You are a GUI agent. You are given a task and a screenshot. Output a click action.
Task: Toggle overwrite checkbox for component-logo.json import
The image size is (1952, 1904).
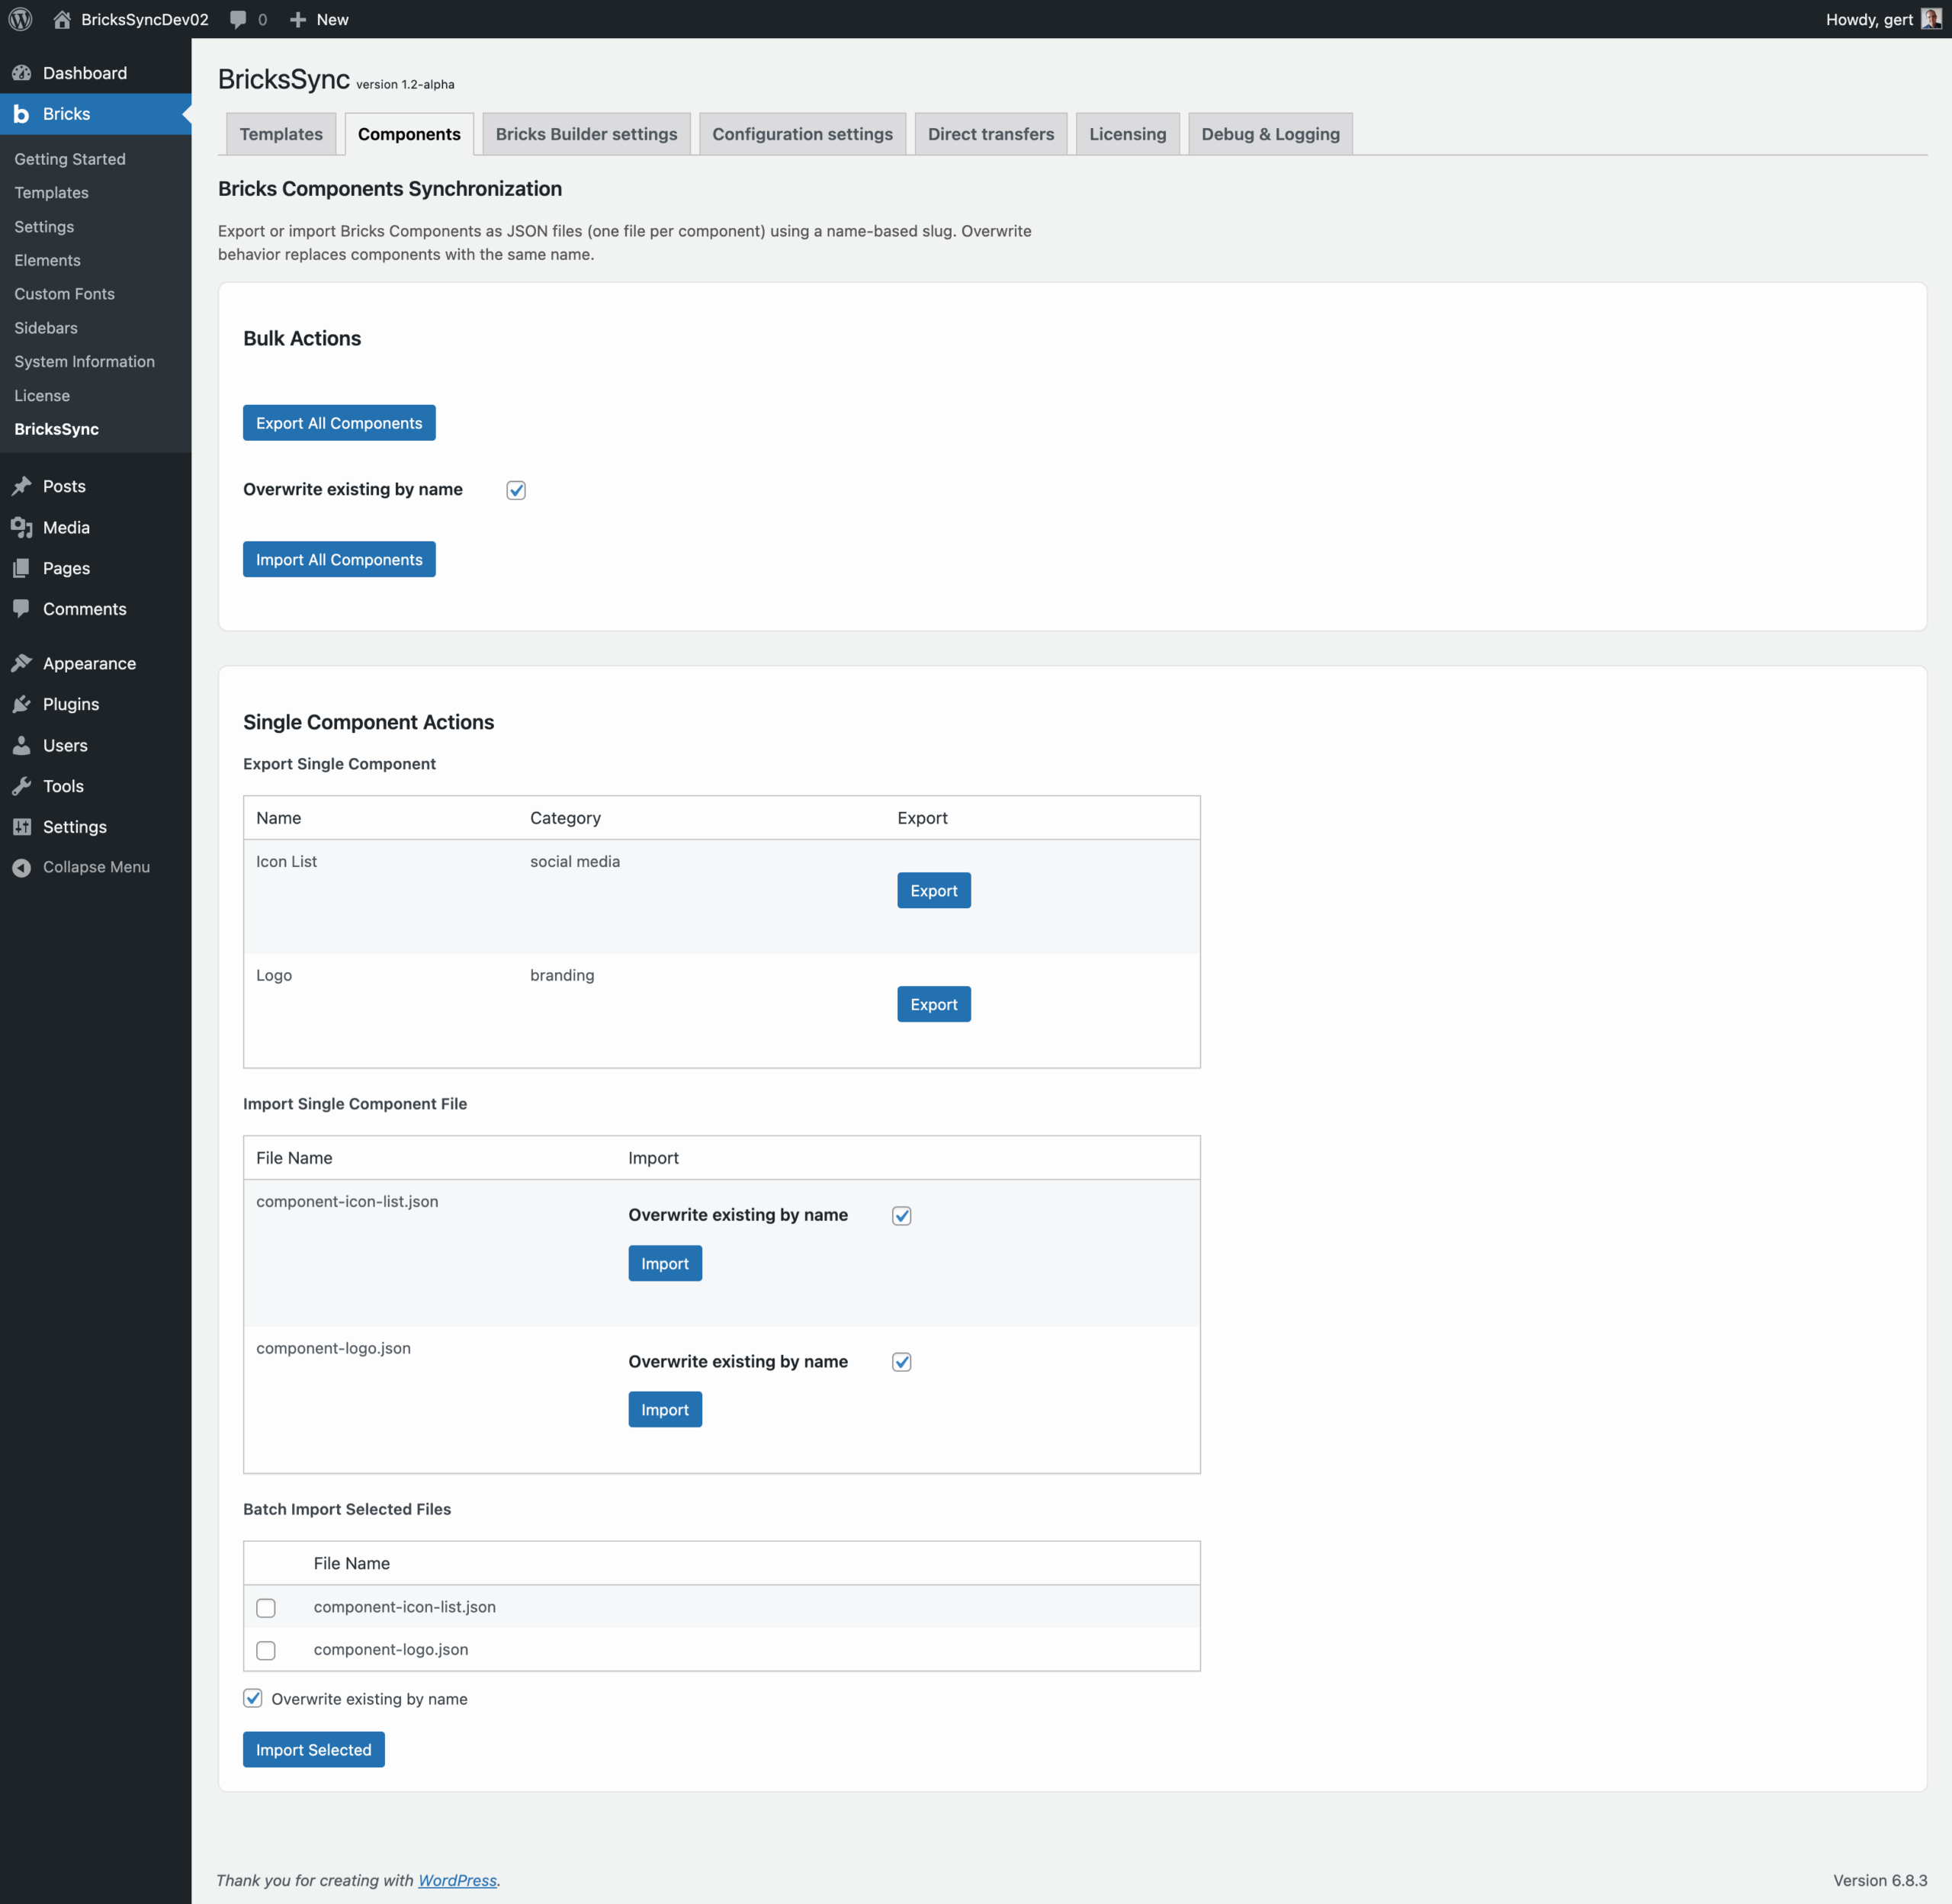(901, 1362)
